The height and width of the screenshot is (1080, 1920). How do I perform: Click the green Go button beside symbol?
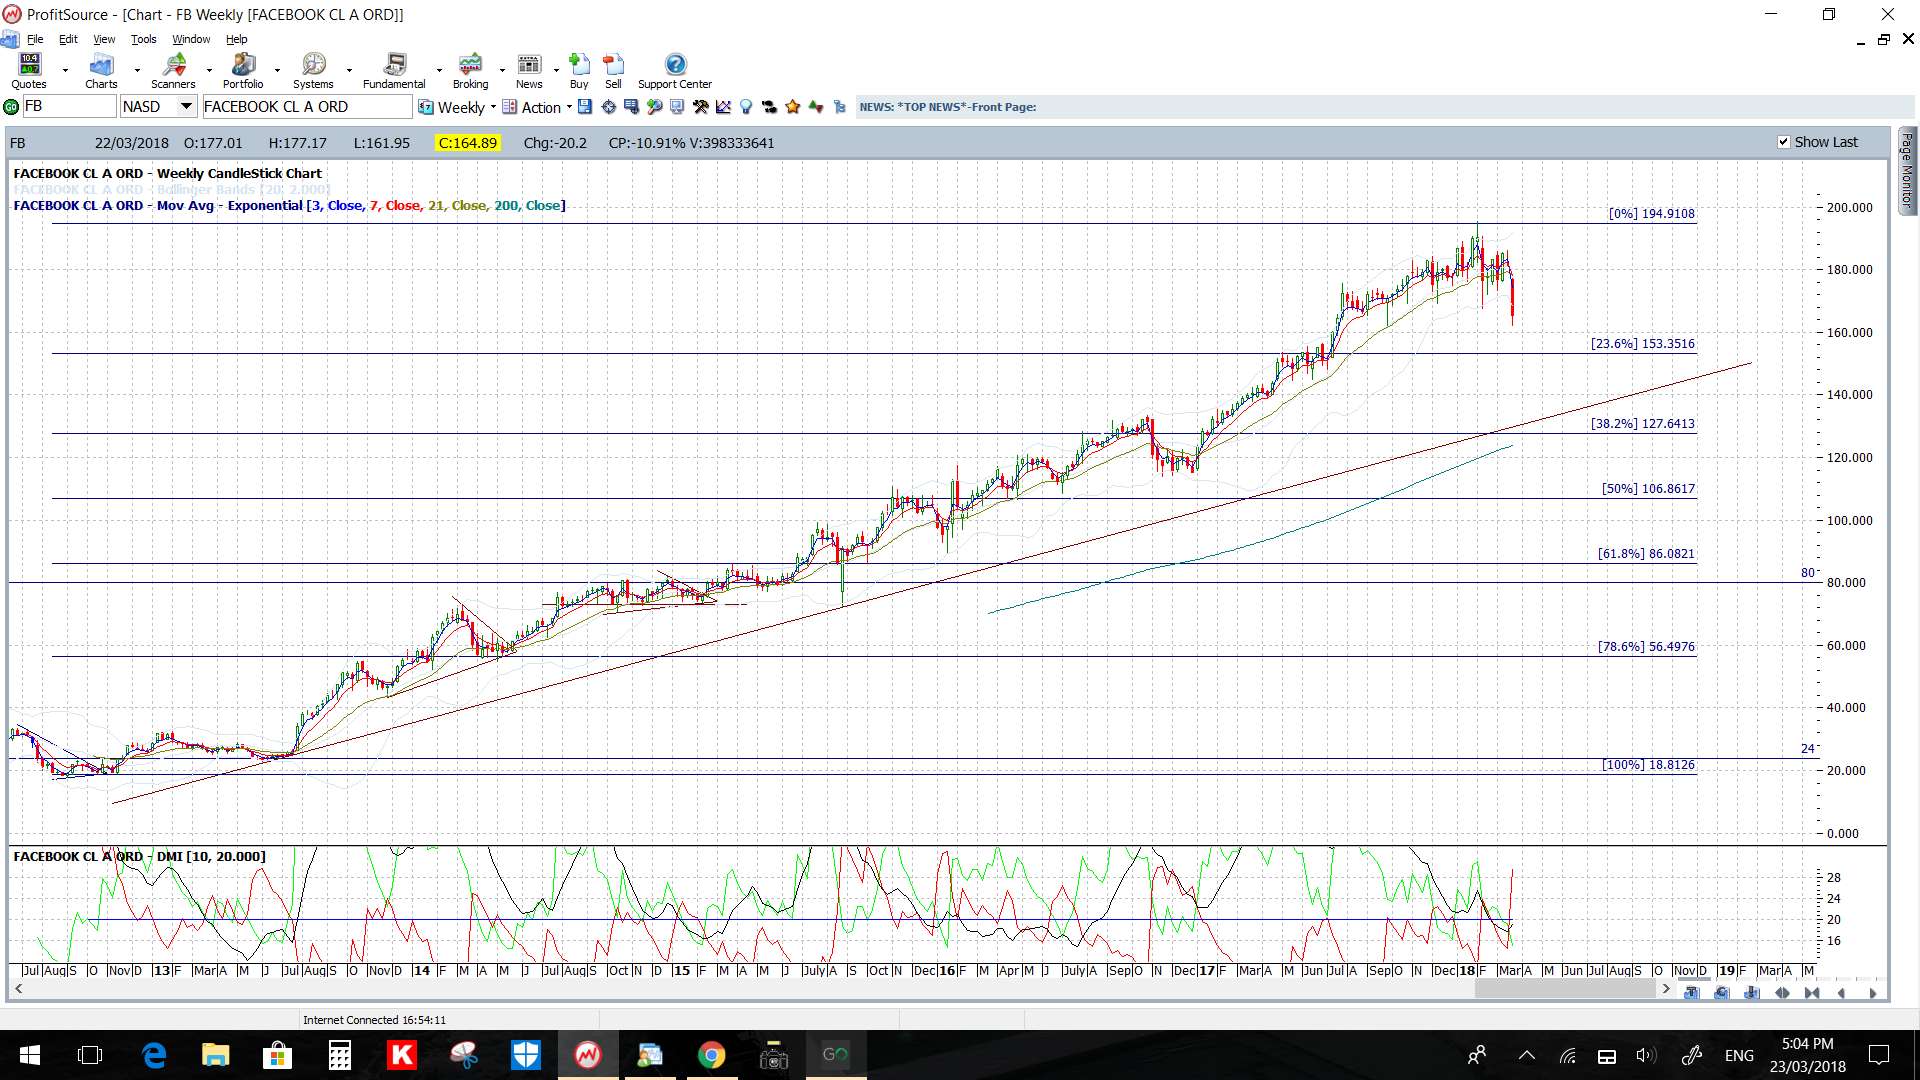point(11,107)
